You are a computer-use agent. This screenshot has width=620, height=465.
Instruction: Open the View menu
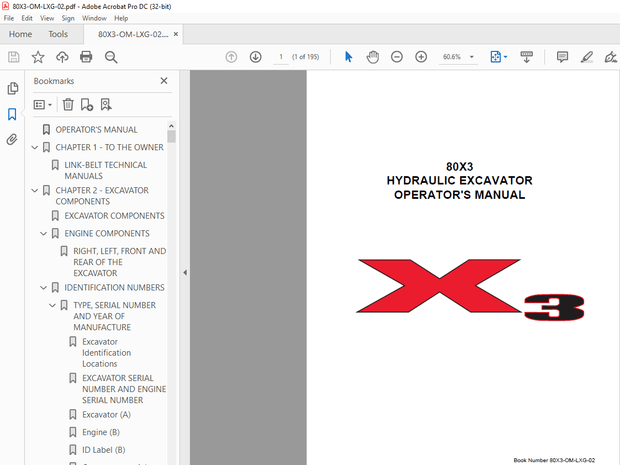pos(47,18)
